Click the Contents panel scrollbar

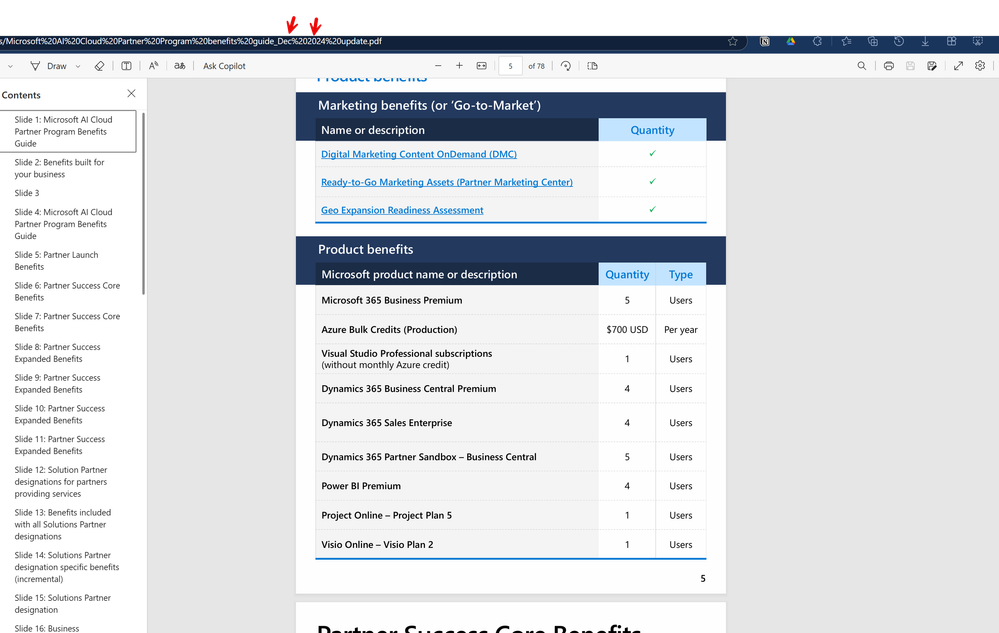coord(143,204)
